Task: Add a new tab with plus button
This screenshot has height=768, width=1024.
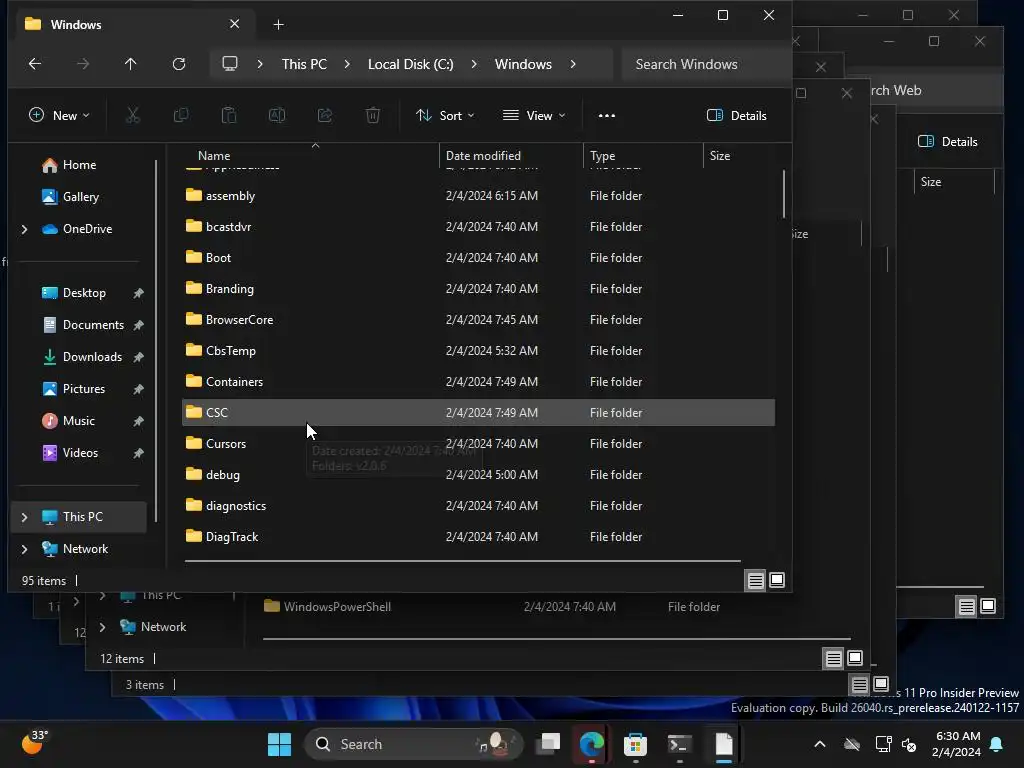Action: click(278, 25)
